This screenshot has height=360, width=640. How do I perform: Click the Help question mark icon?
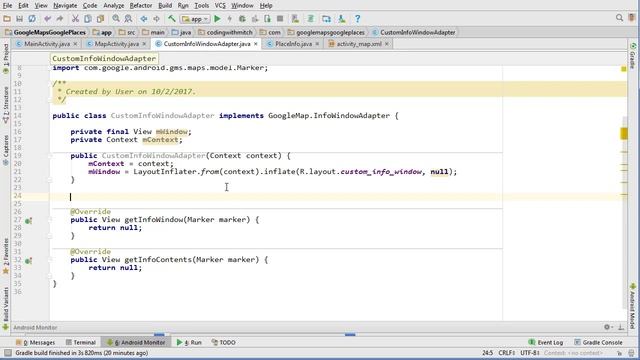click(358, 19)
